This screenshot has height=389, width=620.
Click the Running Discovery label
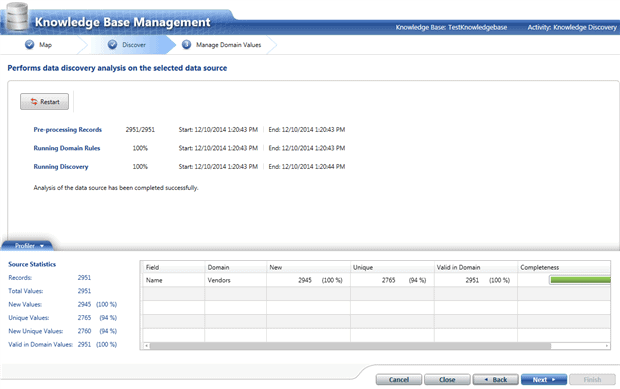tap(61, 167)
